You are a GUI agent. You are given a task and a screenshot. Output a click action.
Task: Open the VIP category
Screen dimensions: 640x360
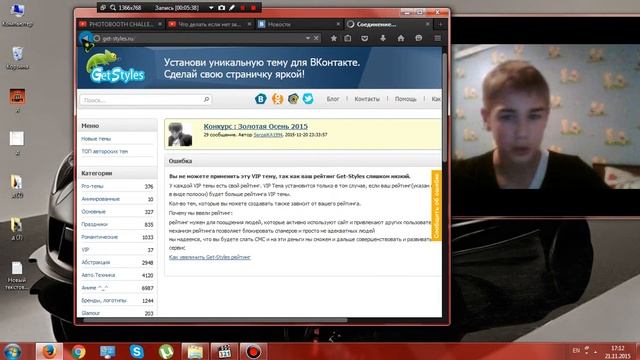[x=85, y=250]
